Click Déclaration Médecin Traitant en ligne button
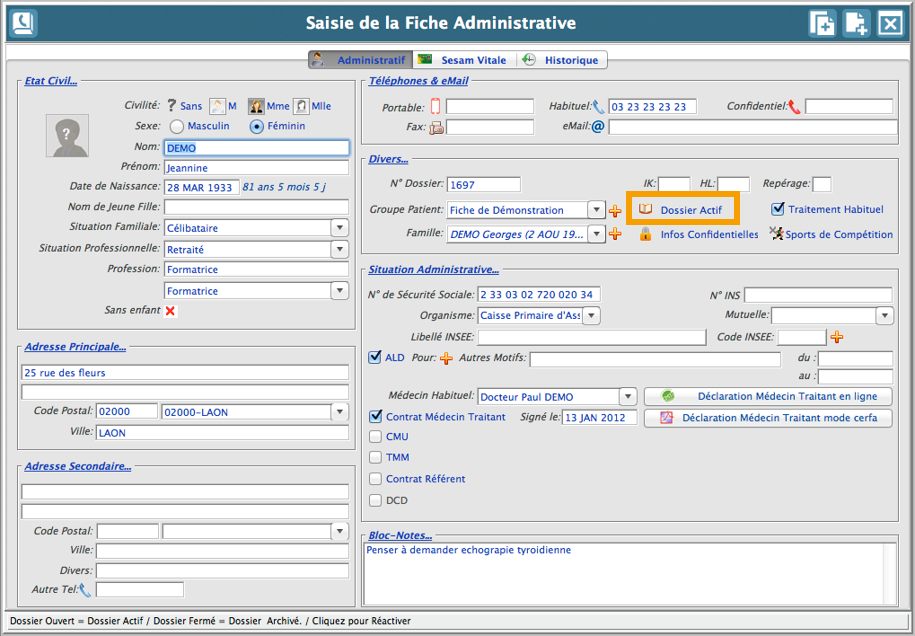This screenshot has height=636, width=915. pos(768,396)
